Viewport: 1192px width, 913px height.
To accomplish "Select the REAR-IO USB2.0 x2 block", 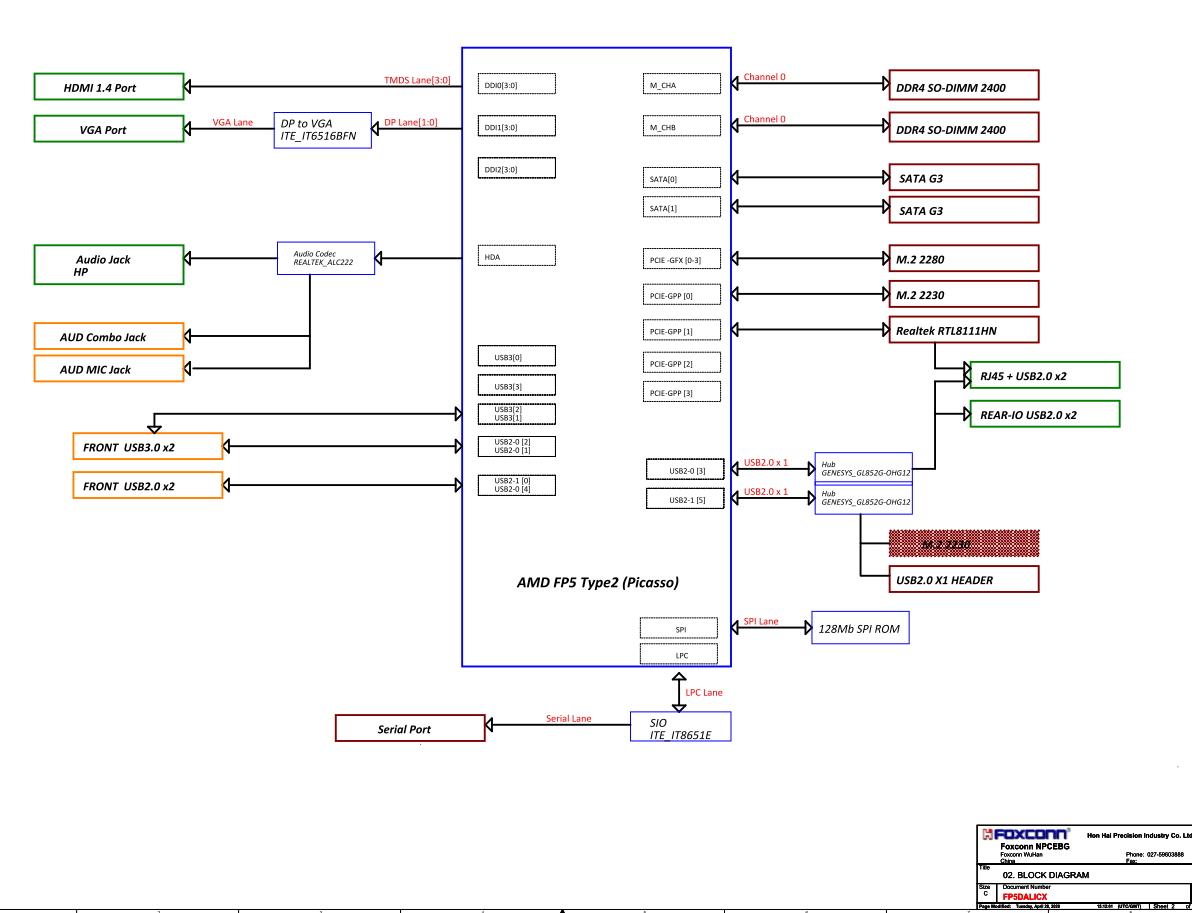I will pos(1045,414).
